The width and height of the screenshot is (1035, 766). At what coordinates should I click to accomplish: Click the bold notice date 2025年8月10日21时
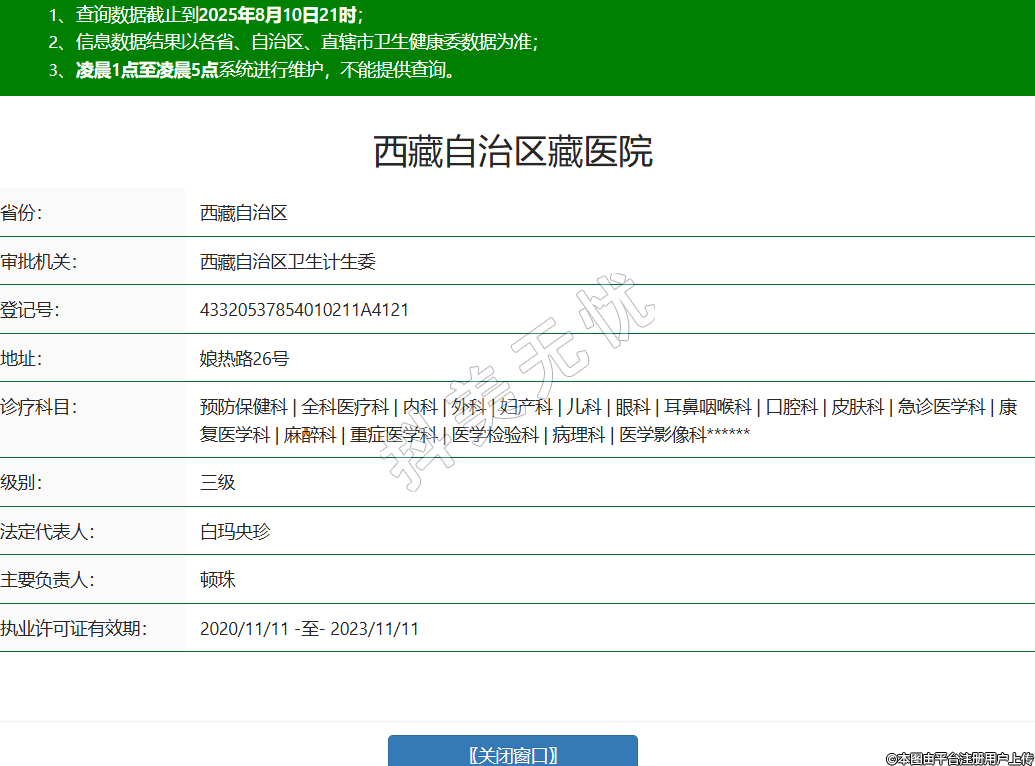[x=277, y=14]
